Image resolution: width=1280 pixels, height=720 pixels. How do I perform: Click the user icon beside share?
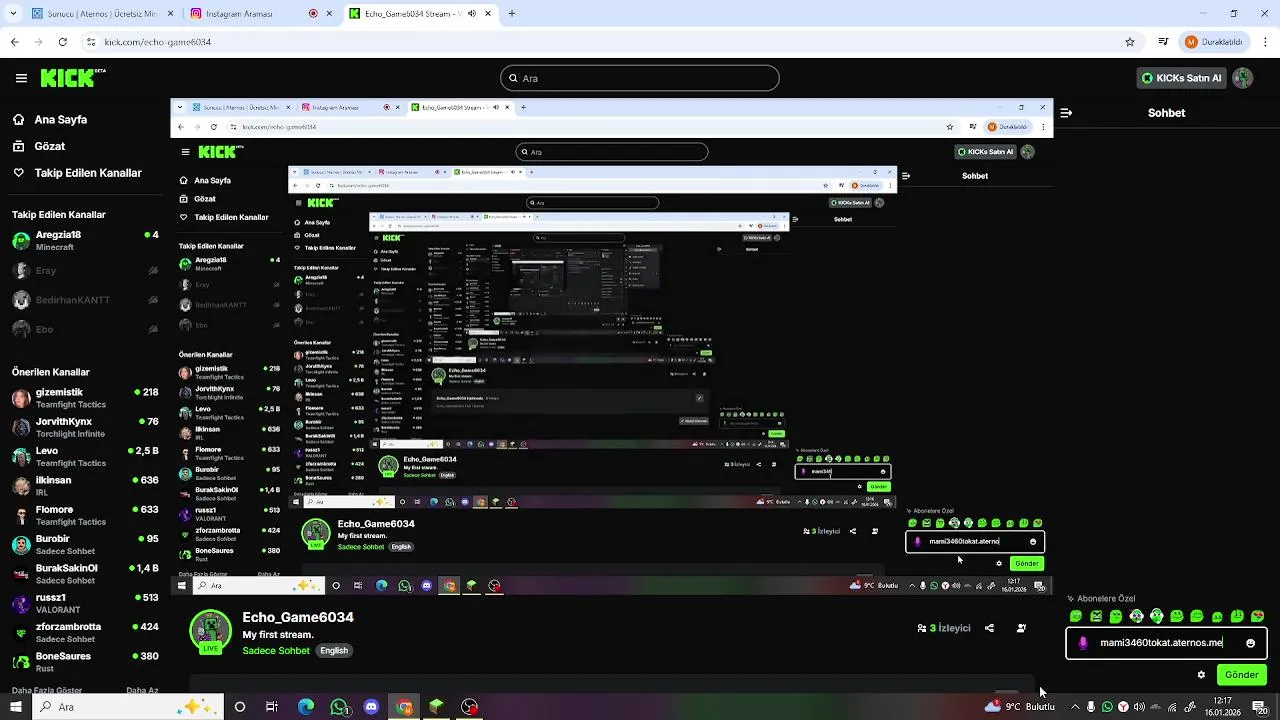click(x=1021, y=628)
